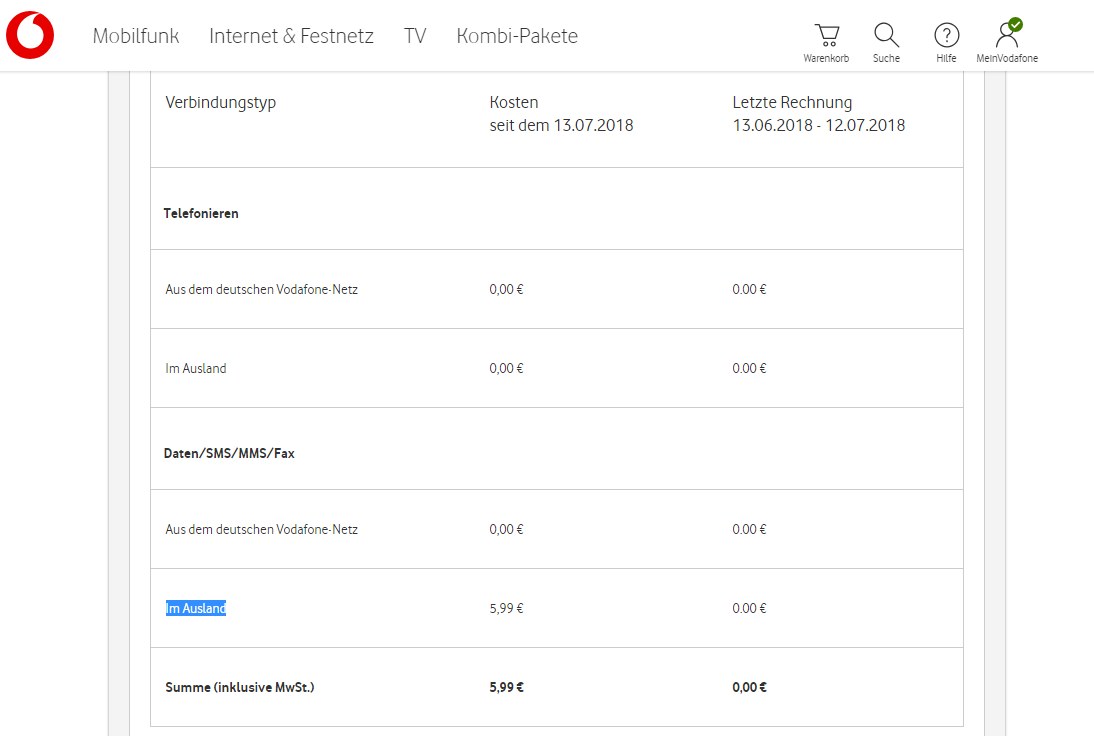Open the Mobilfunk menu
The image size is (1094, 736).
(136, 36)
